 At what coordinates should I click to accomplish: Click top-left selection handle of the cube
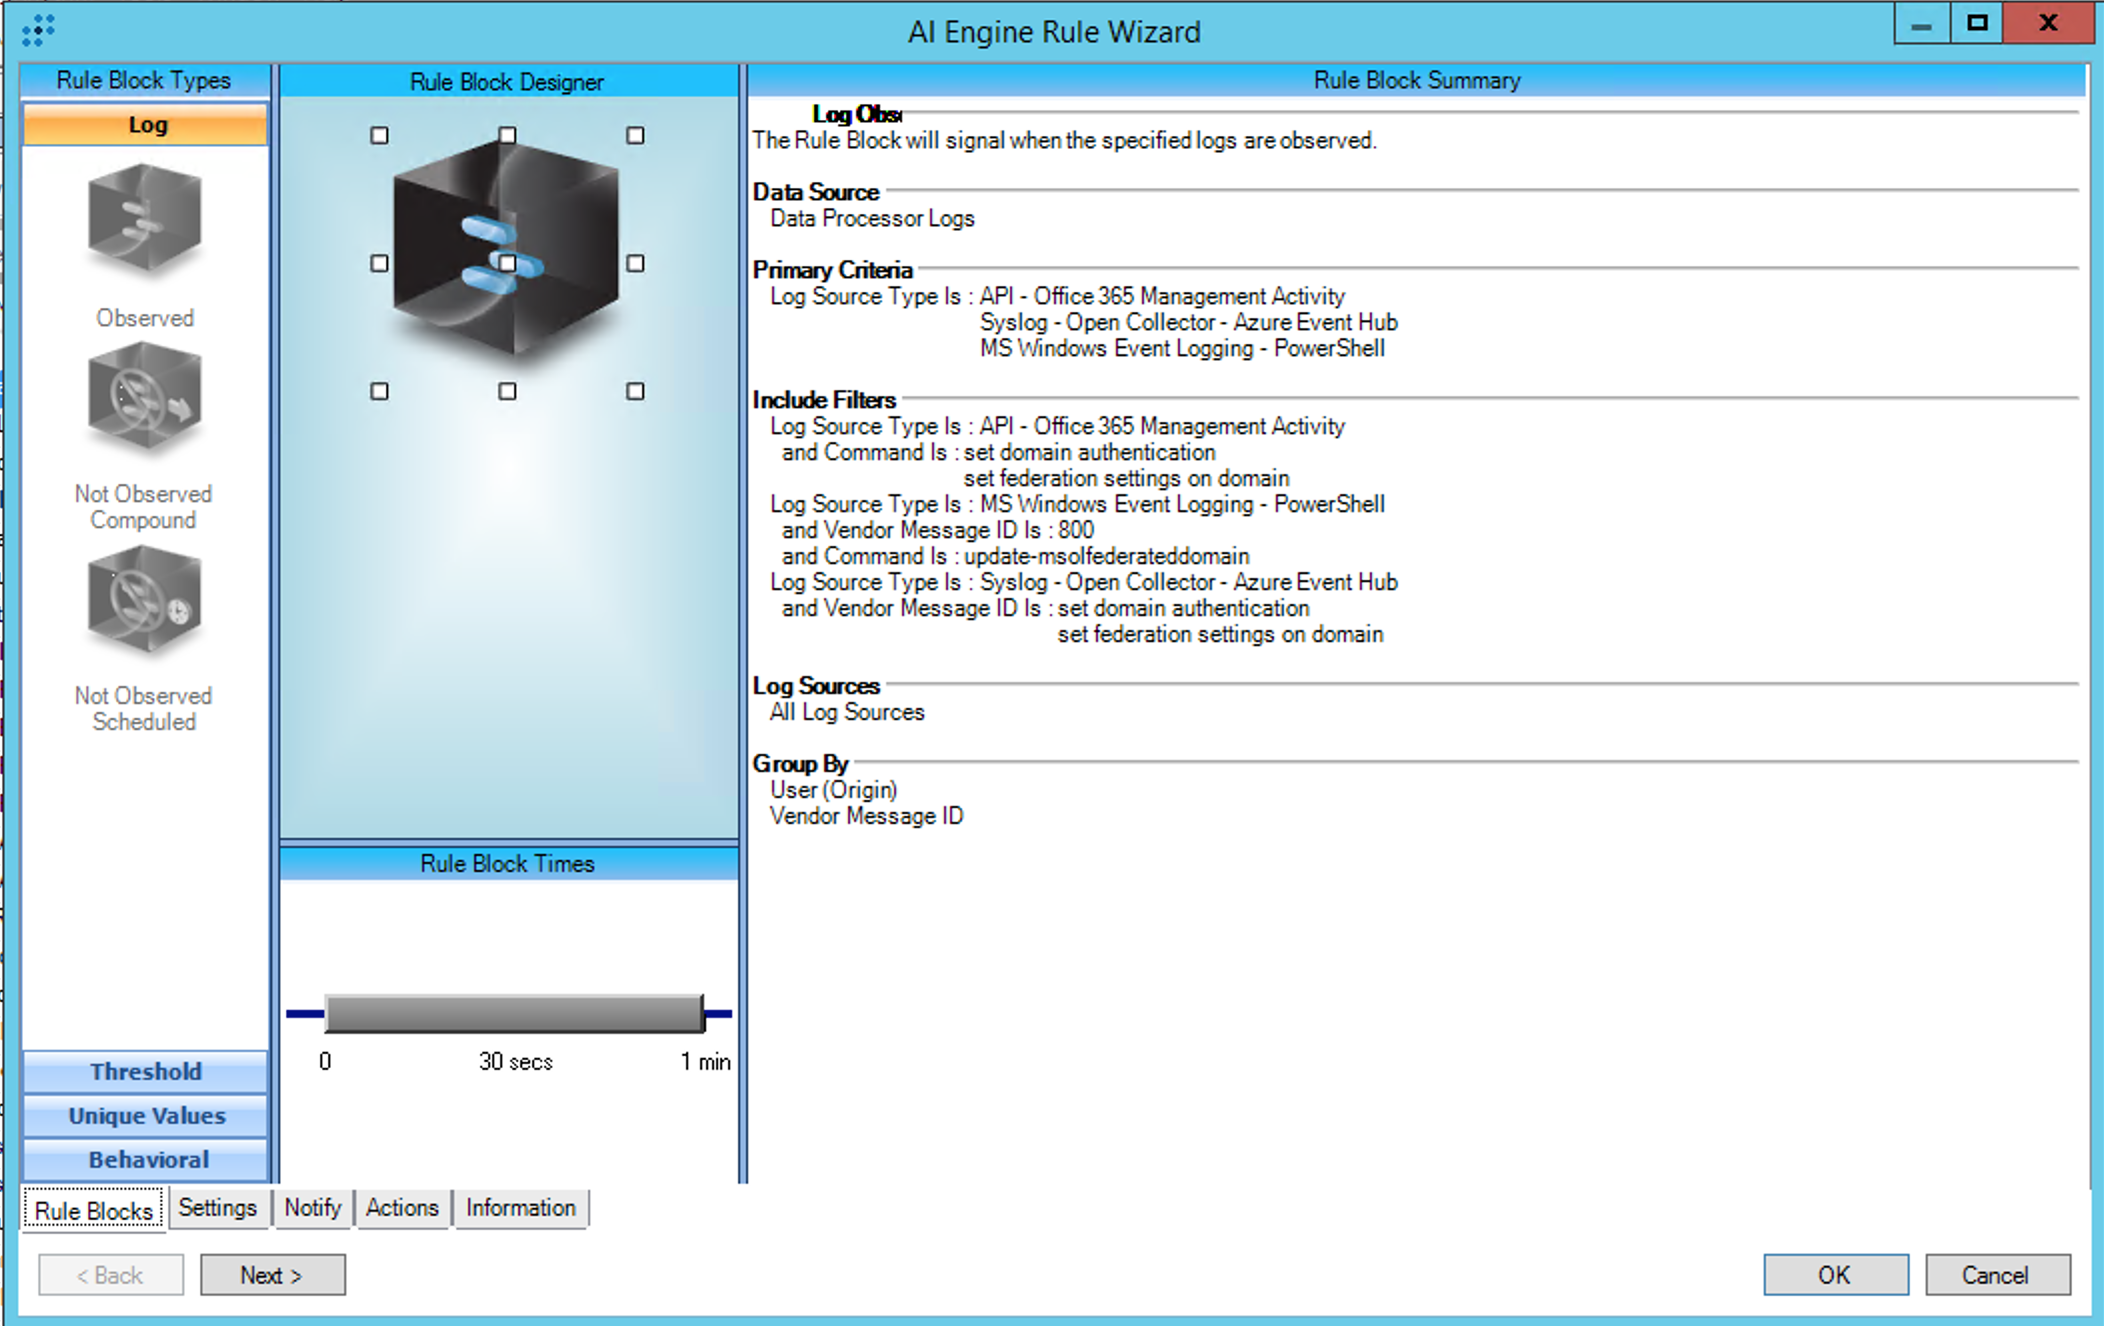[x=379, y=135]
